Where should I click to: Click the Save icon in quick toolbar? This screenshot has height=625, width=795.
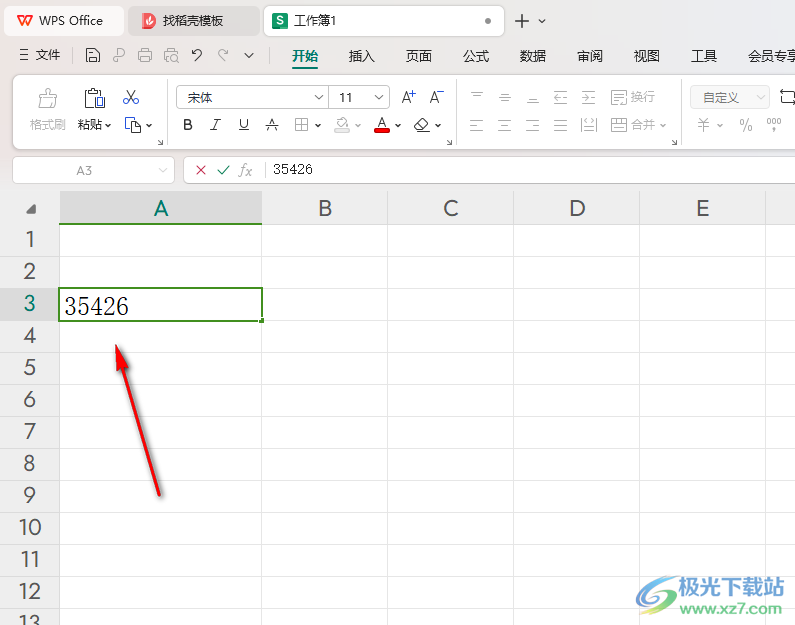click(92, 55)
